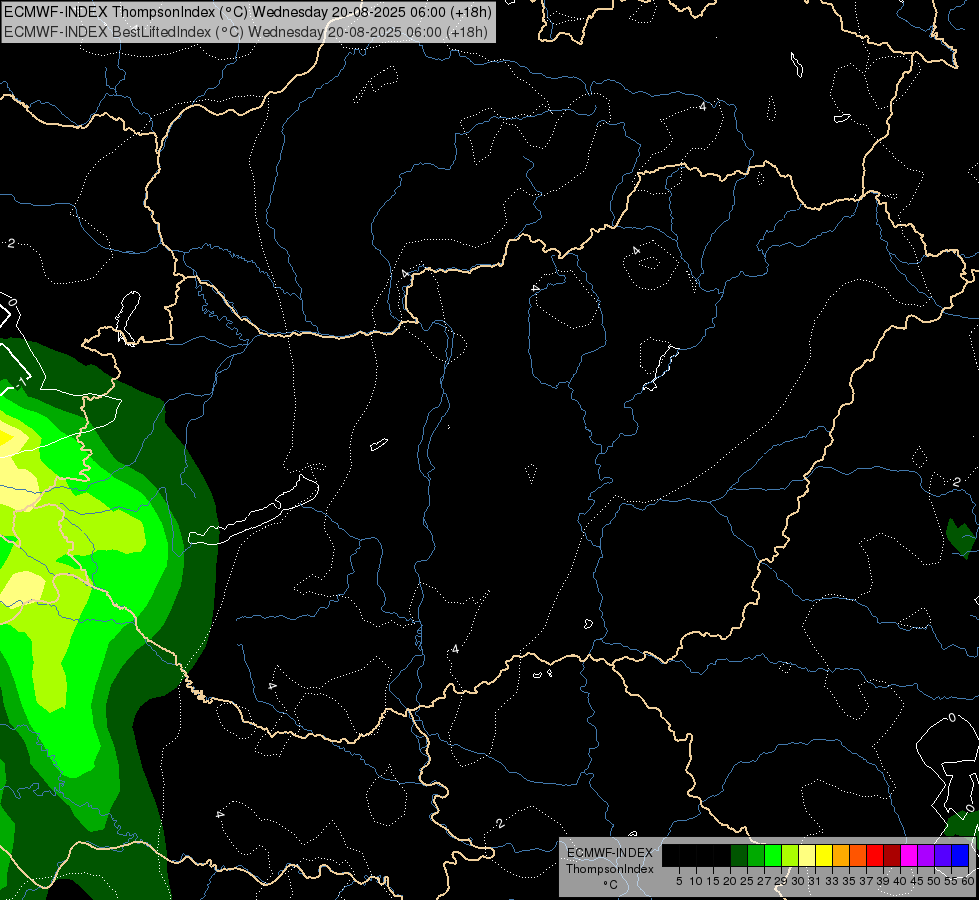Click the legend scale value 31
Viewport: 979px width, 900px height.
click(x=815, y=881)
